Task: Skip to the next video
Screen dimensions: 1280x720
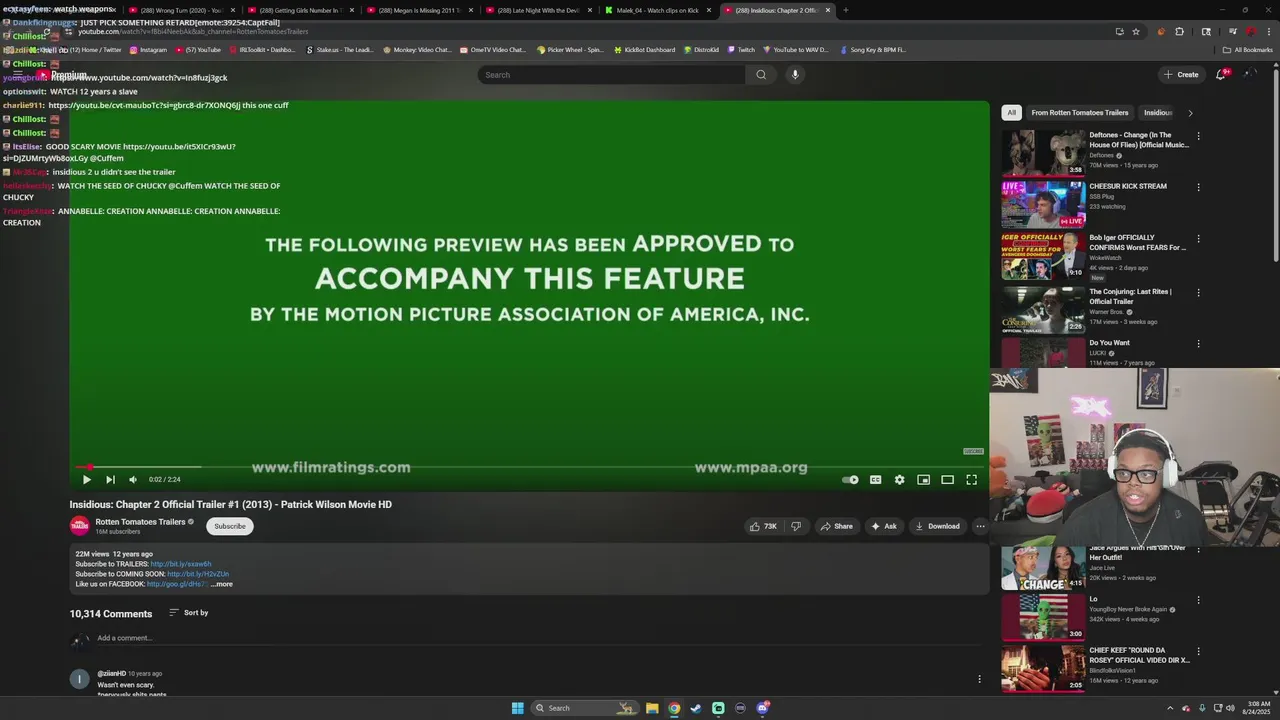Action: coord(110,480)
